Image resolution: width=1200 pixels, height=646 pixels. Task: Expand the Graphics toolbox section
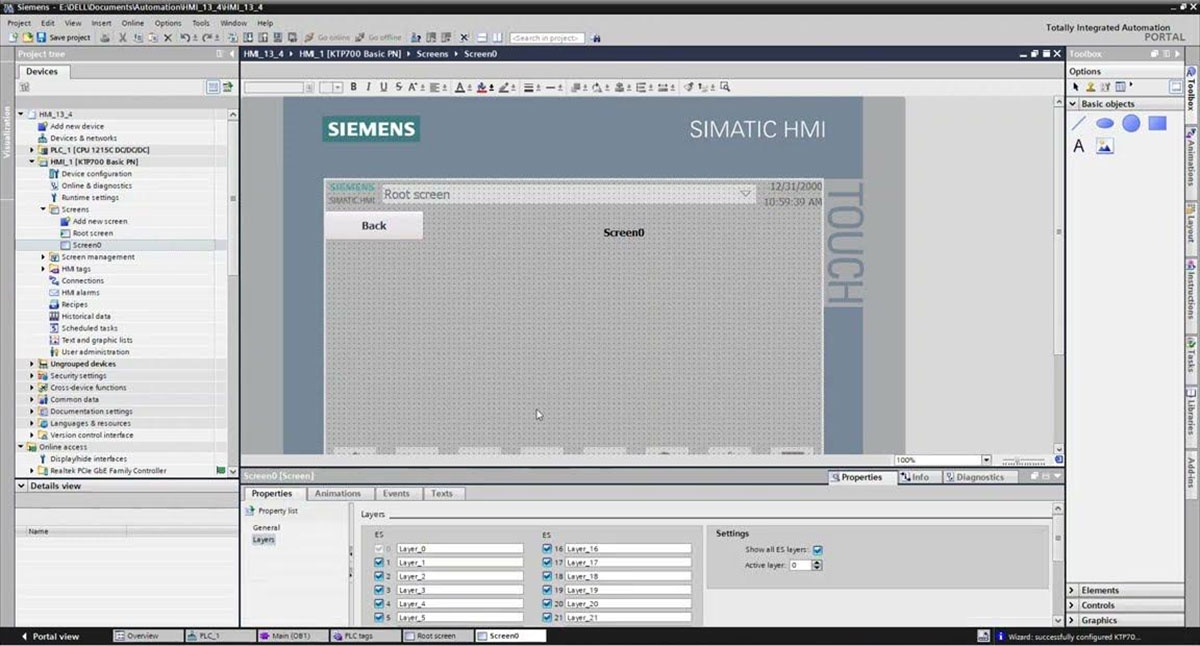pyautogui.click(x=1073, y=621)
